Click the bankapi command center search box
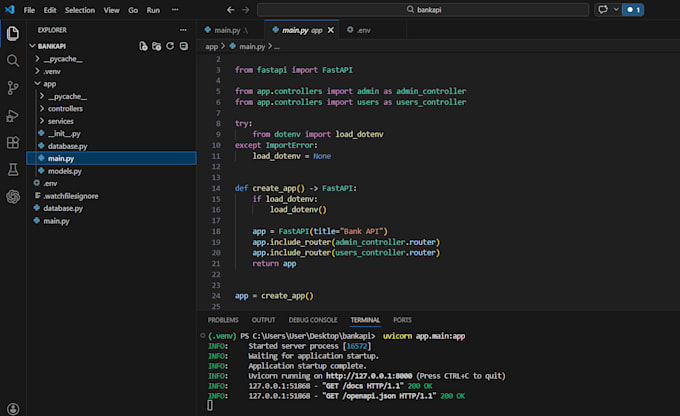680x416 pixels. click(x=423, y=10)
